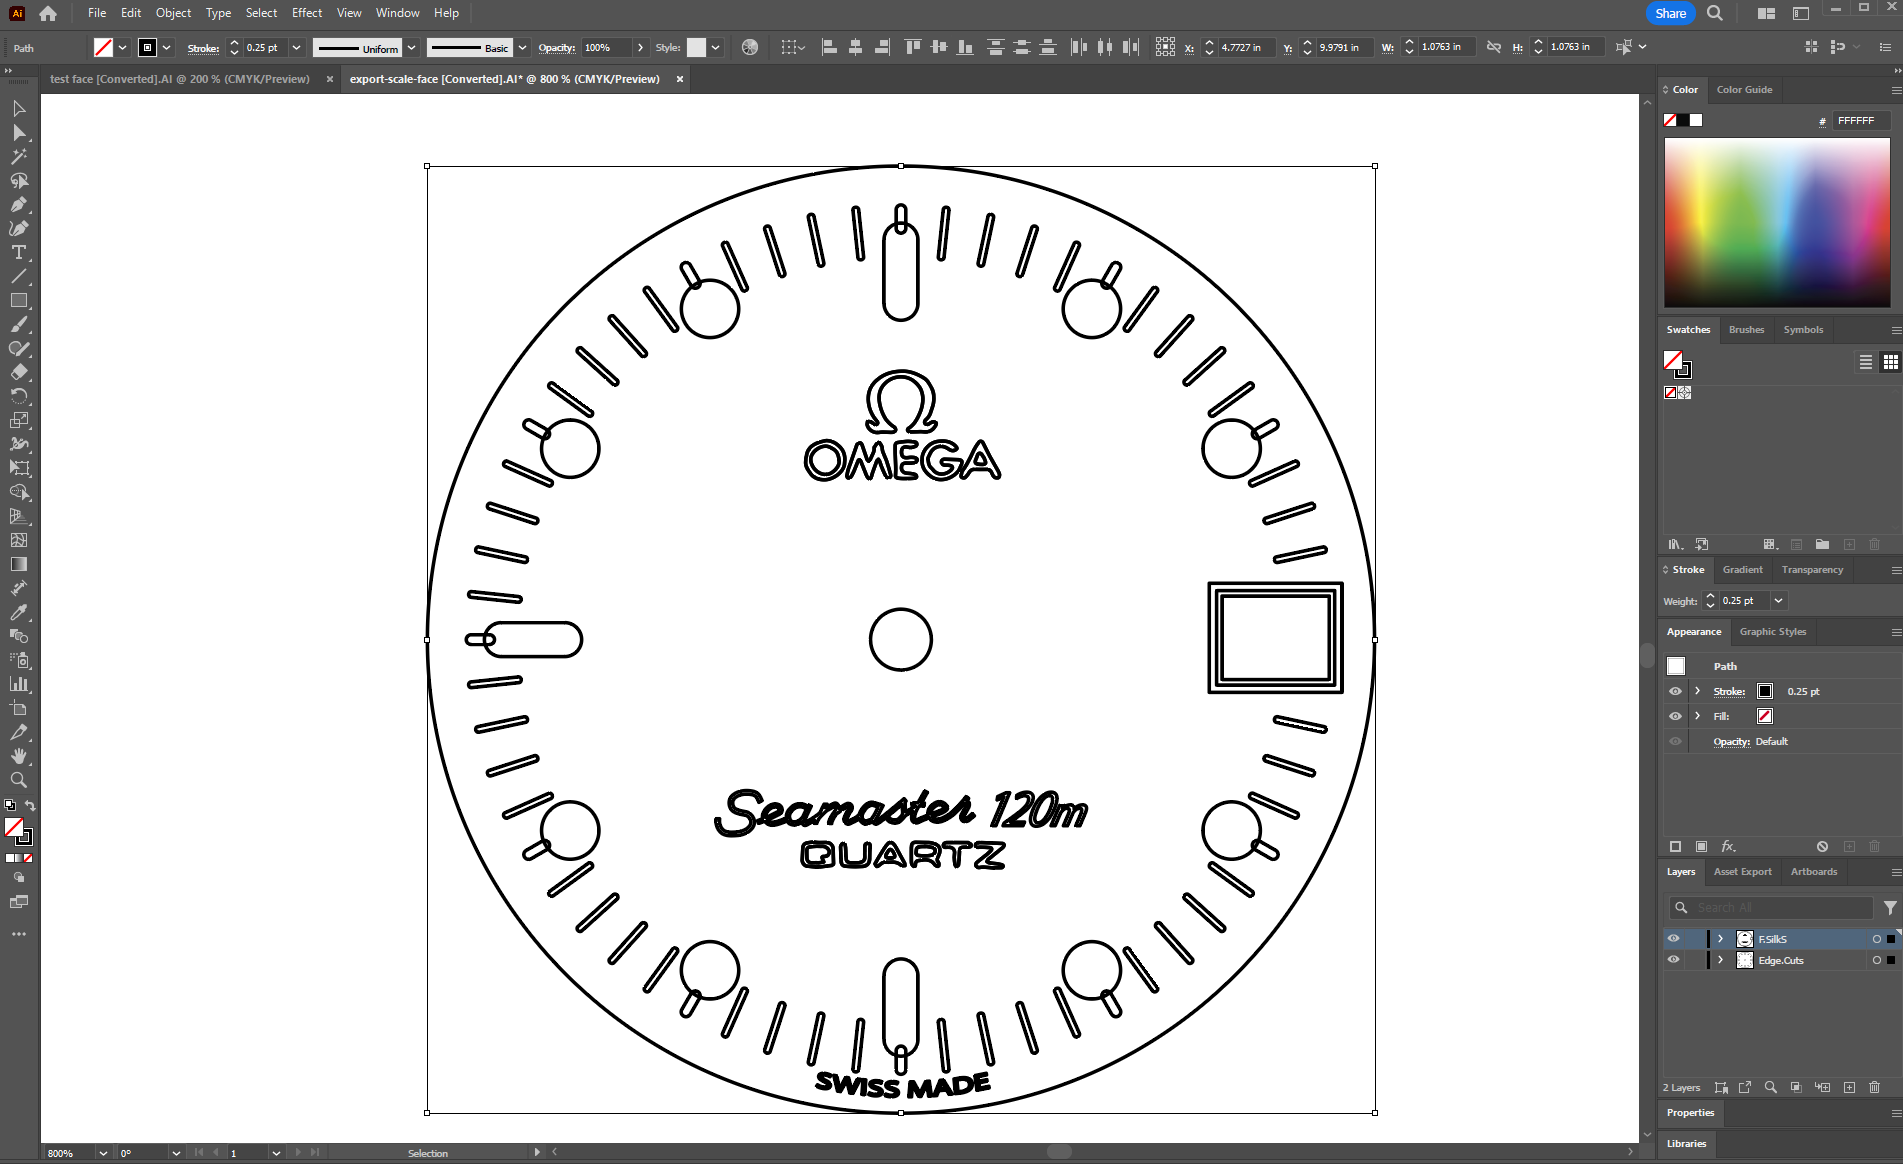Open the Recolor Artwork icon
This screenshot has height=1164, width=1903.
pos(750,47)
